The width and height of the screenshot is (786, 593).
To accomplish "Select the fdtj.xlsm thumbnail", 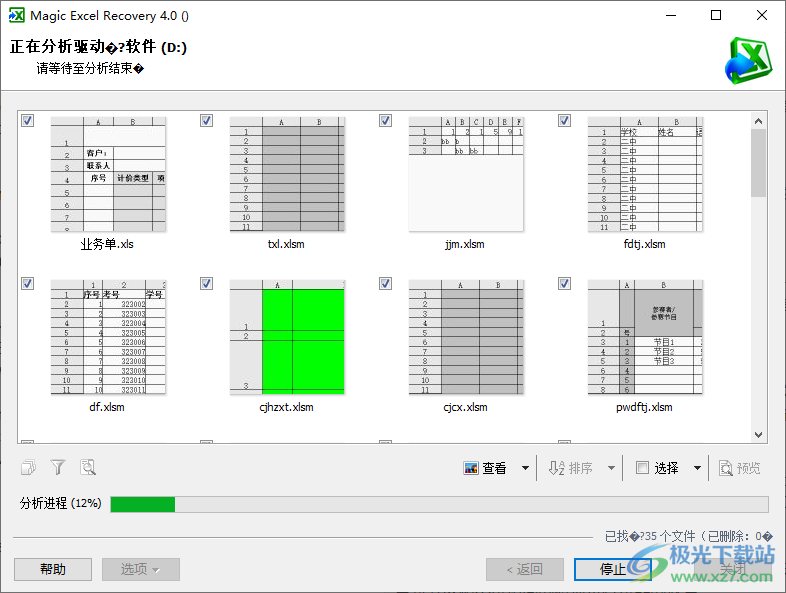I will coord(645,174).
